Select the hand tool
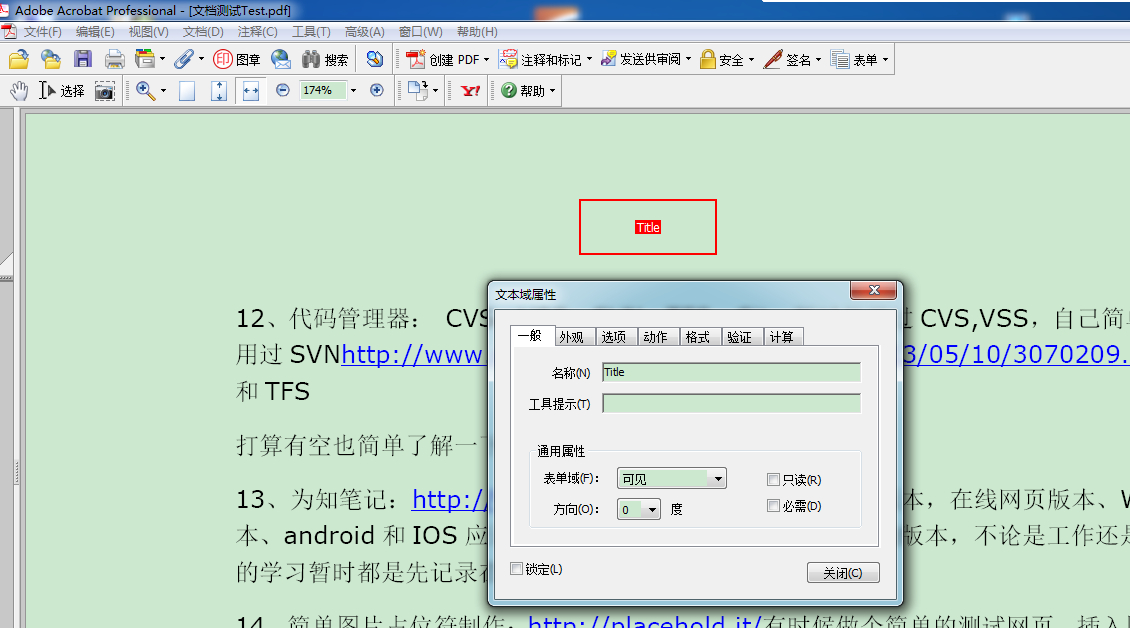Viewport: 1130px width, 628px height. 19,91
